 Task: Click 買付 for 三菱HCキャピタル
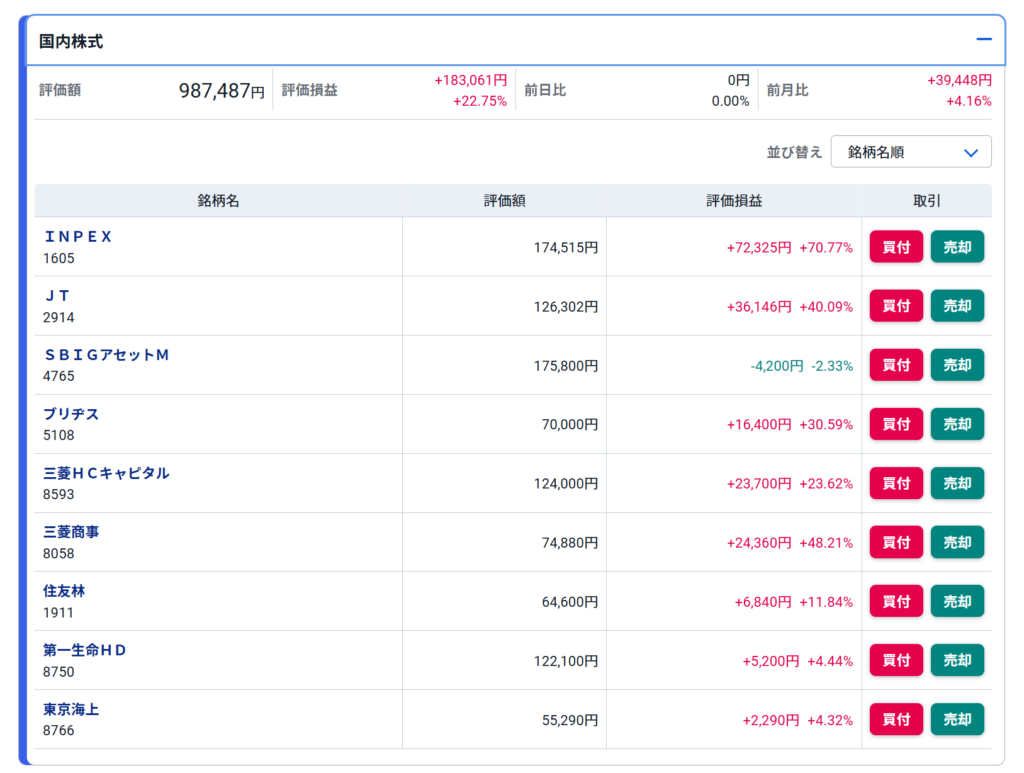point(896,483)
